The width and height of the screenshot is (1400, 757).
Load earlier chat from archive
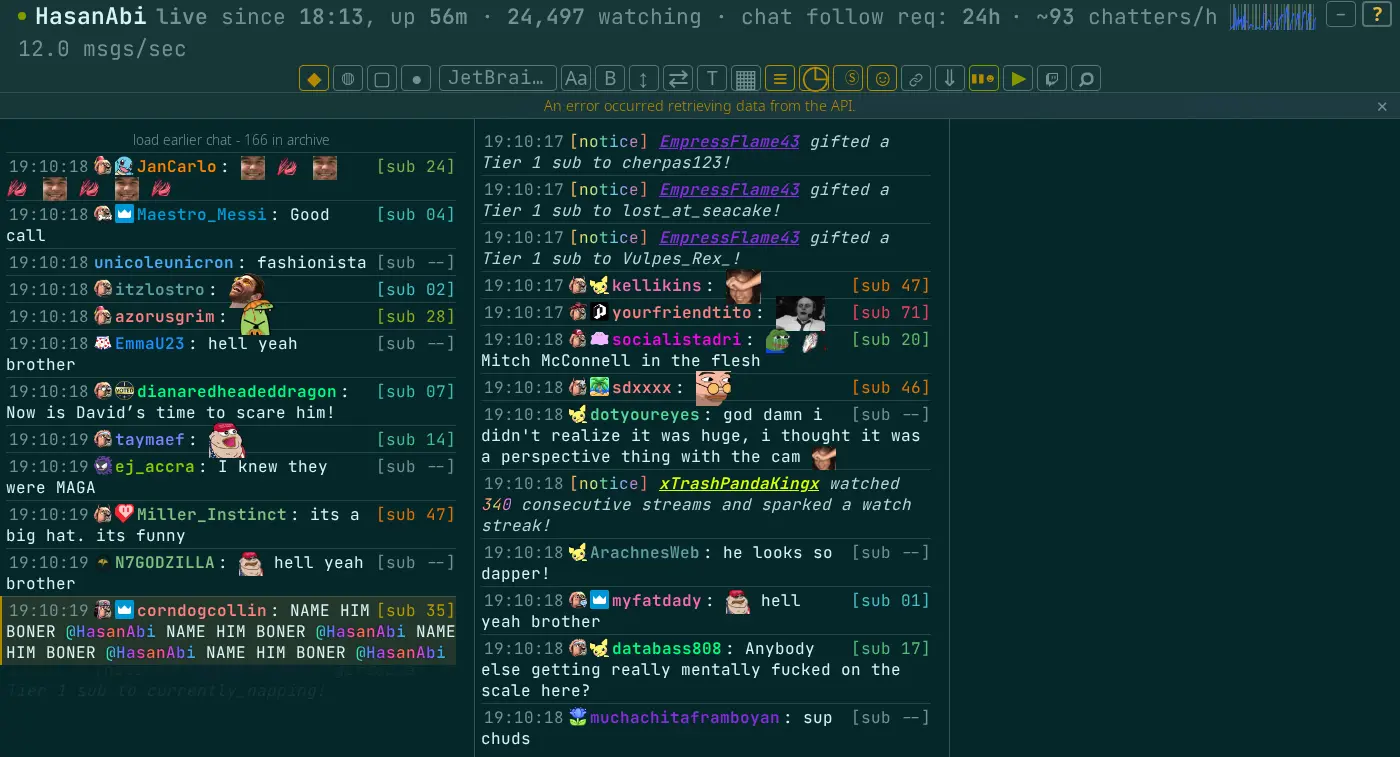[x=231, y=140]
